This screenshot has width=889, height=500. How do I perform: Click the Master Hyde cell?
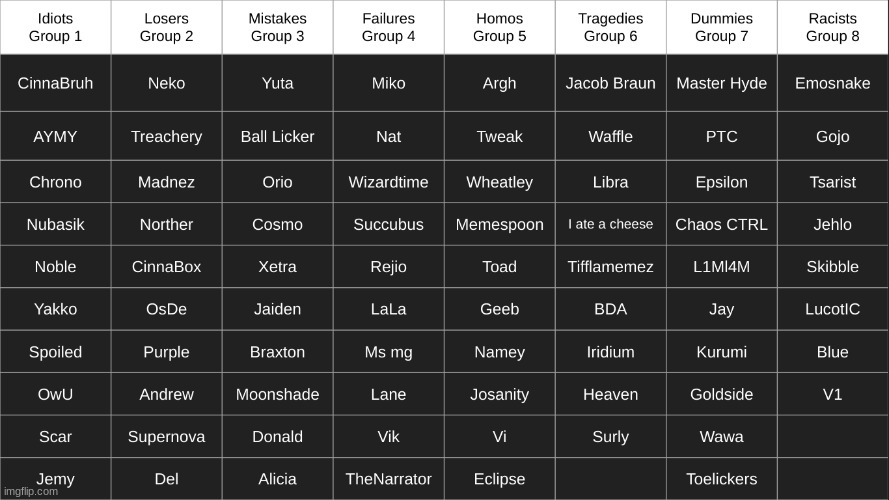[x=722, y=83]
